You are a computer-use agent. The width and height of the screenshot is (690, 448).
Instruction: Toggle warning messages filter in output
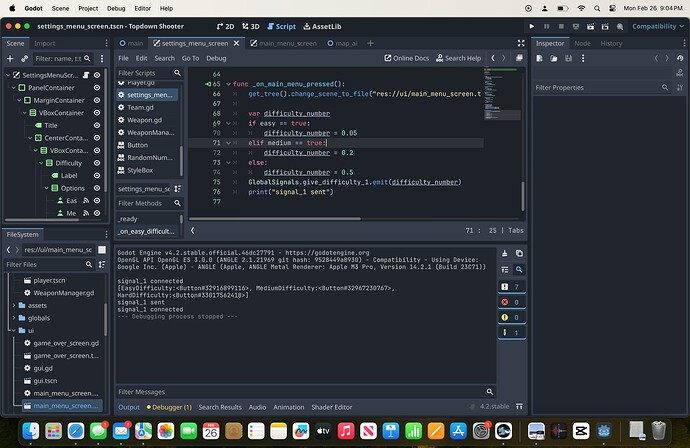tap(511, 317)
